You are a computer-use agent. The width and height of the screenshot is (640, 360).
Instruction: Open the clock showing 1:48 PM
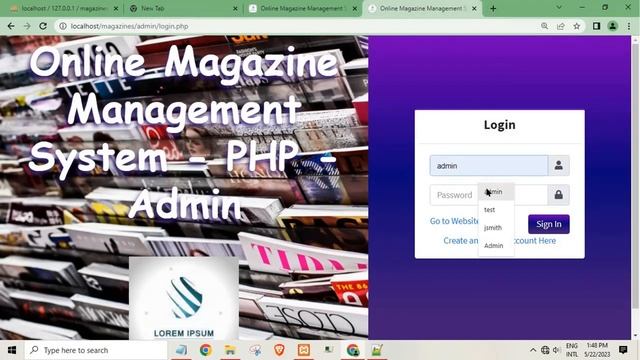tap(597, 350)
